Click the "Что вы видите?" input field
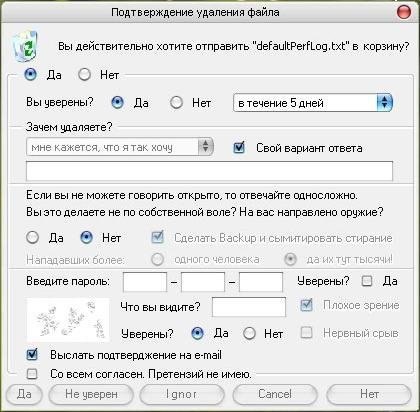420x412 pixels. [249, 307]
